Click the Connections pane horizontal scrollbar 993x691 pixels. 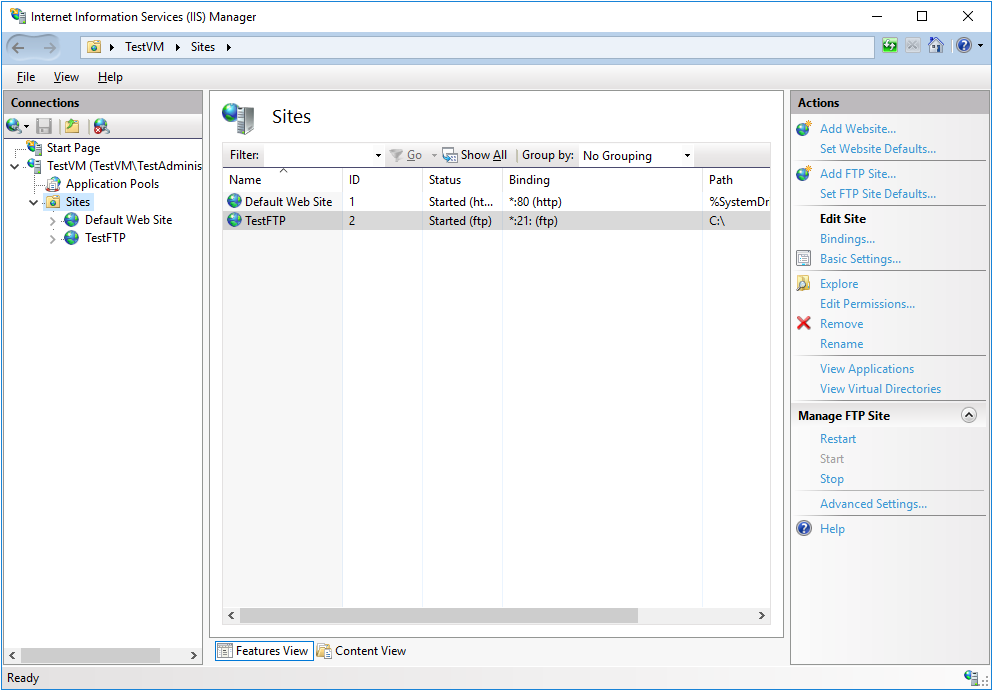pyautogui.click(x=91, y=655)
